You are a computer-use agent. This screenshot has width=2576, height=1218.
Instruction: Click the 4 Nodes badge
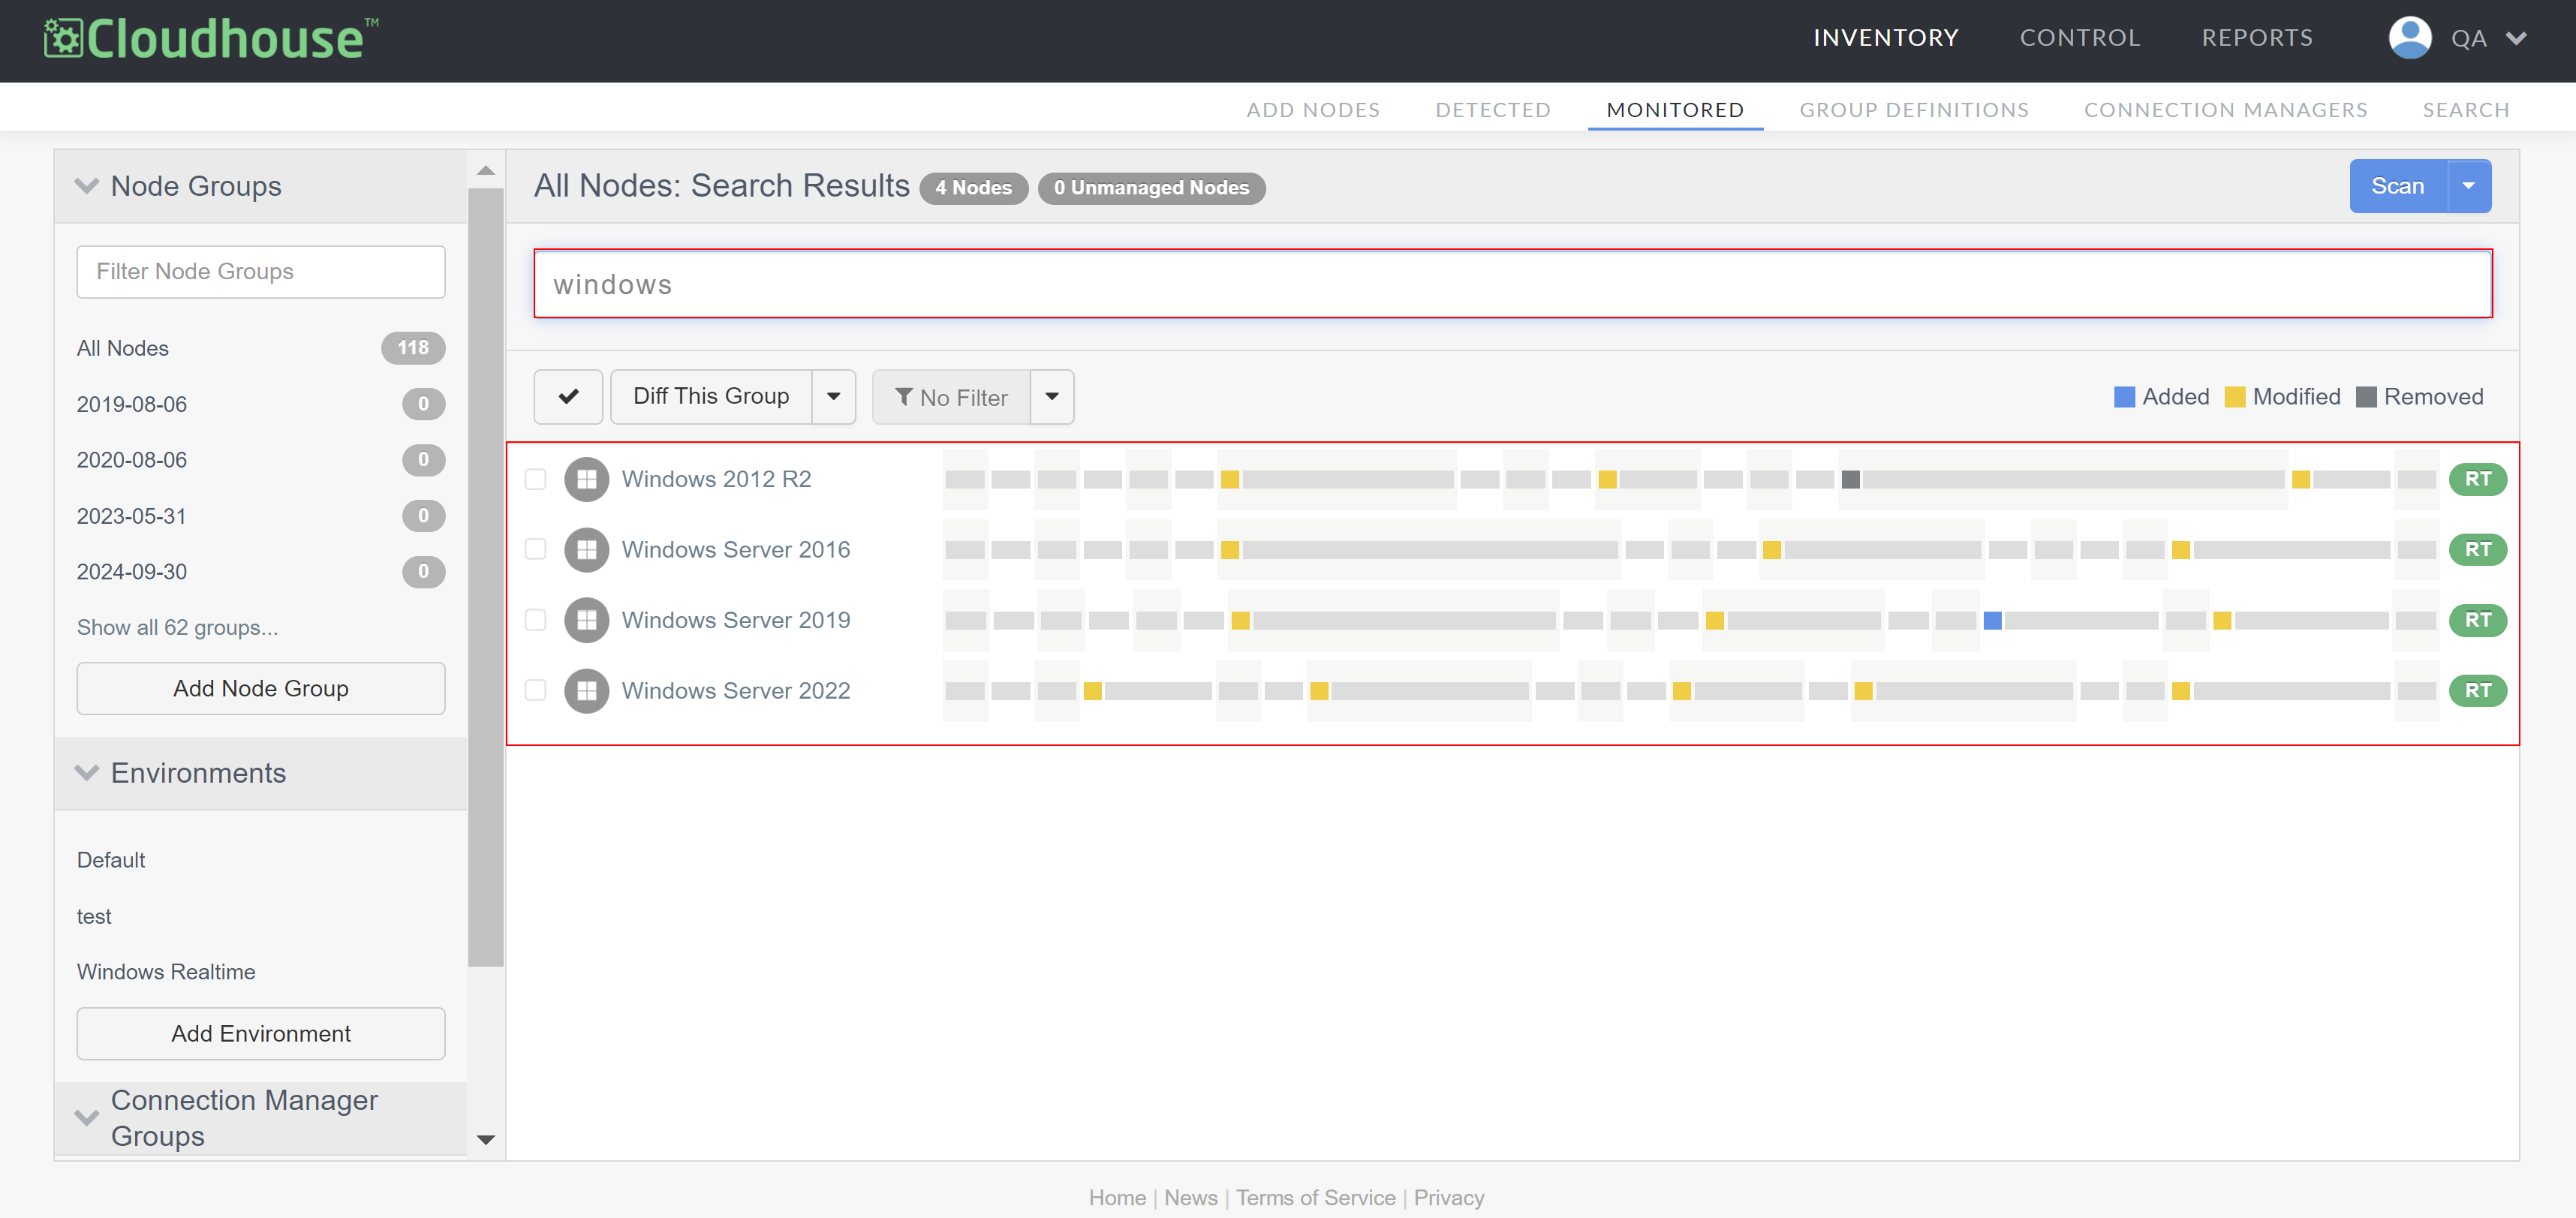(x=973, y=188)
